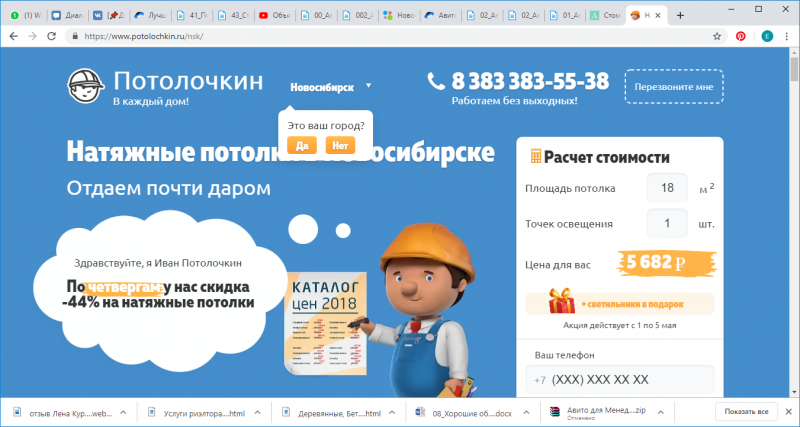Click the address bar URL
The height and width of the screenshot is (427, 800).
pyautogui.click(x=144, y=36)
